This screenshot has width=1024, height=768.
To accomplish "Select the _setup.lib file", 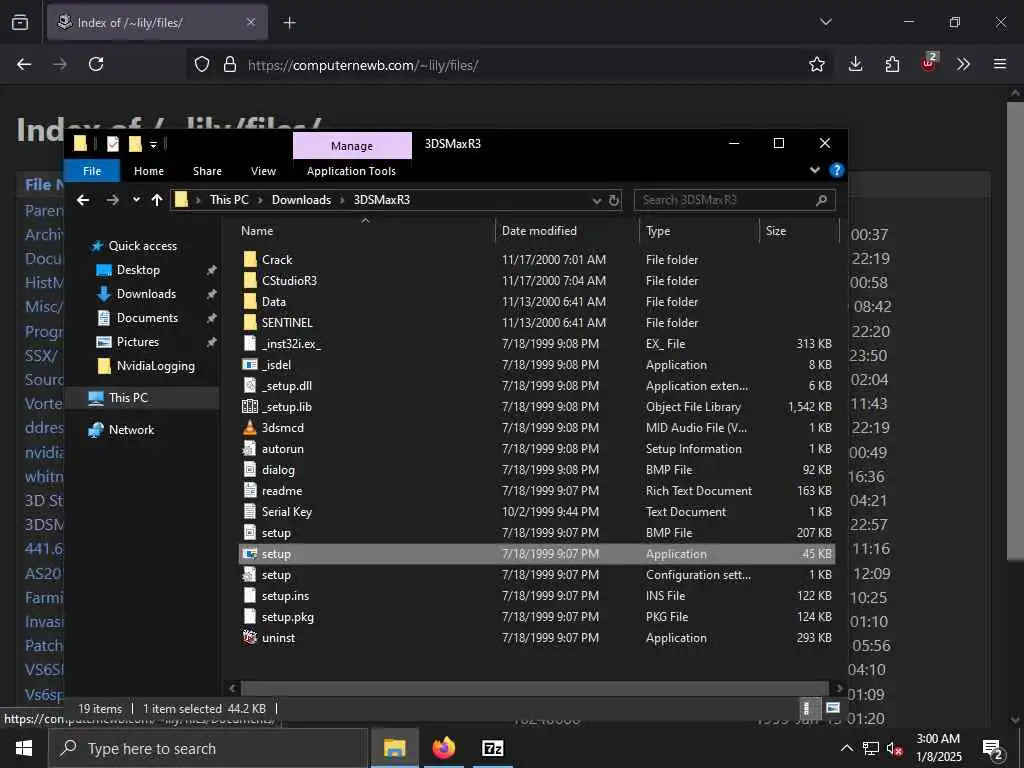I will click(x=287, y=407).
